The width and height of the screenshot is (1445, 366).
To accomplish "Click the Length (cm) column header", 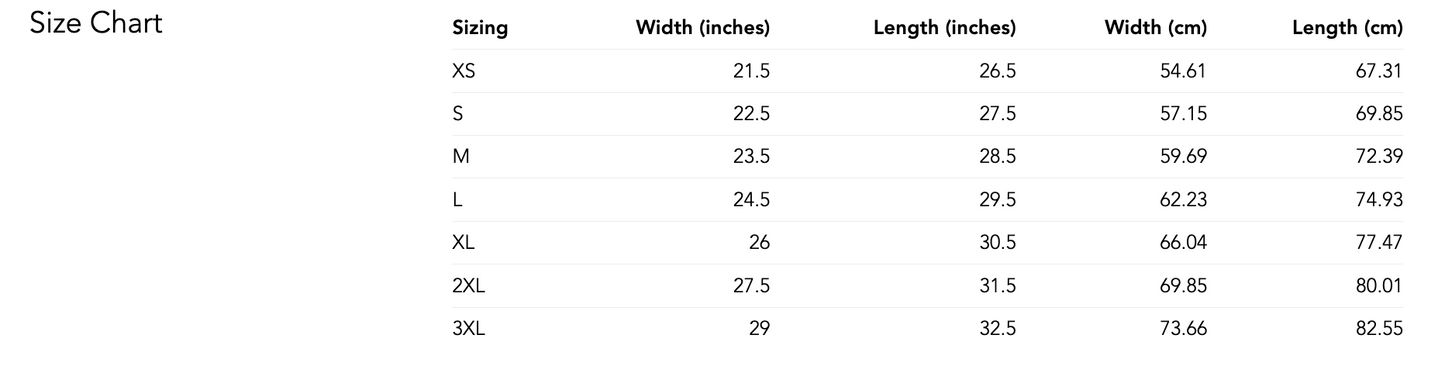I will (x=1348, y=28).
